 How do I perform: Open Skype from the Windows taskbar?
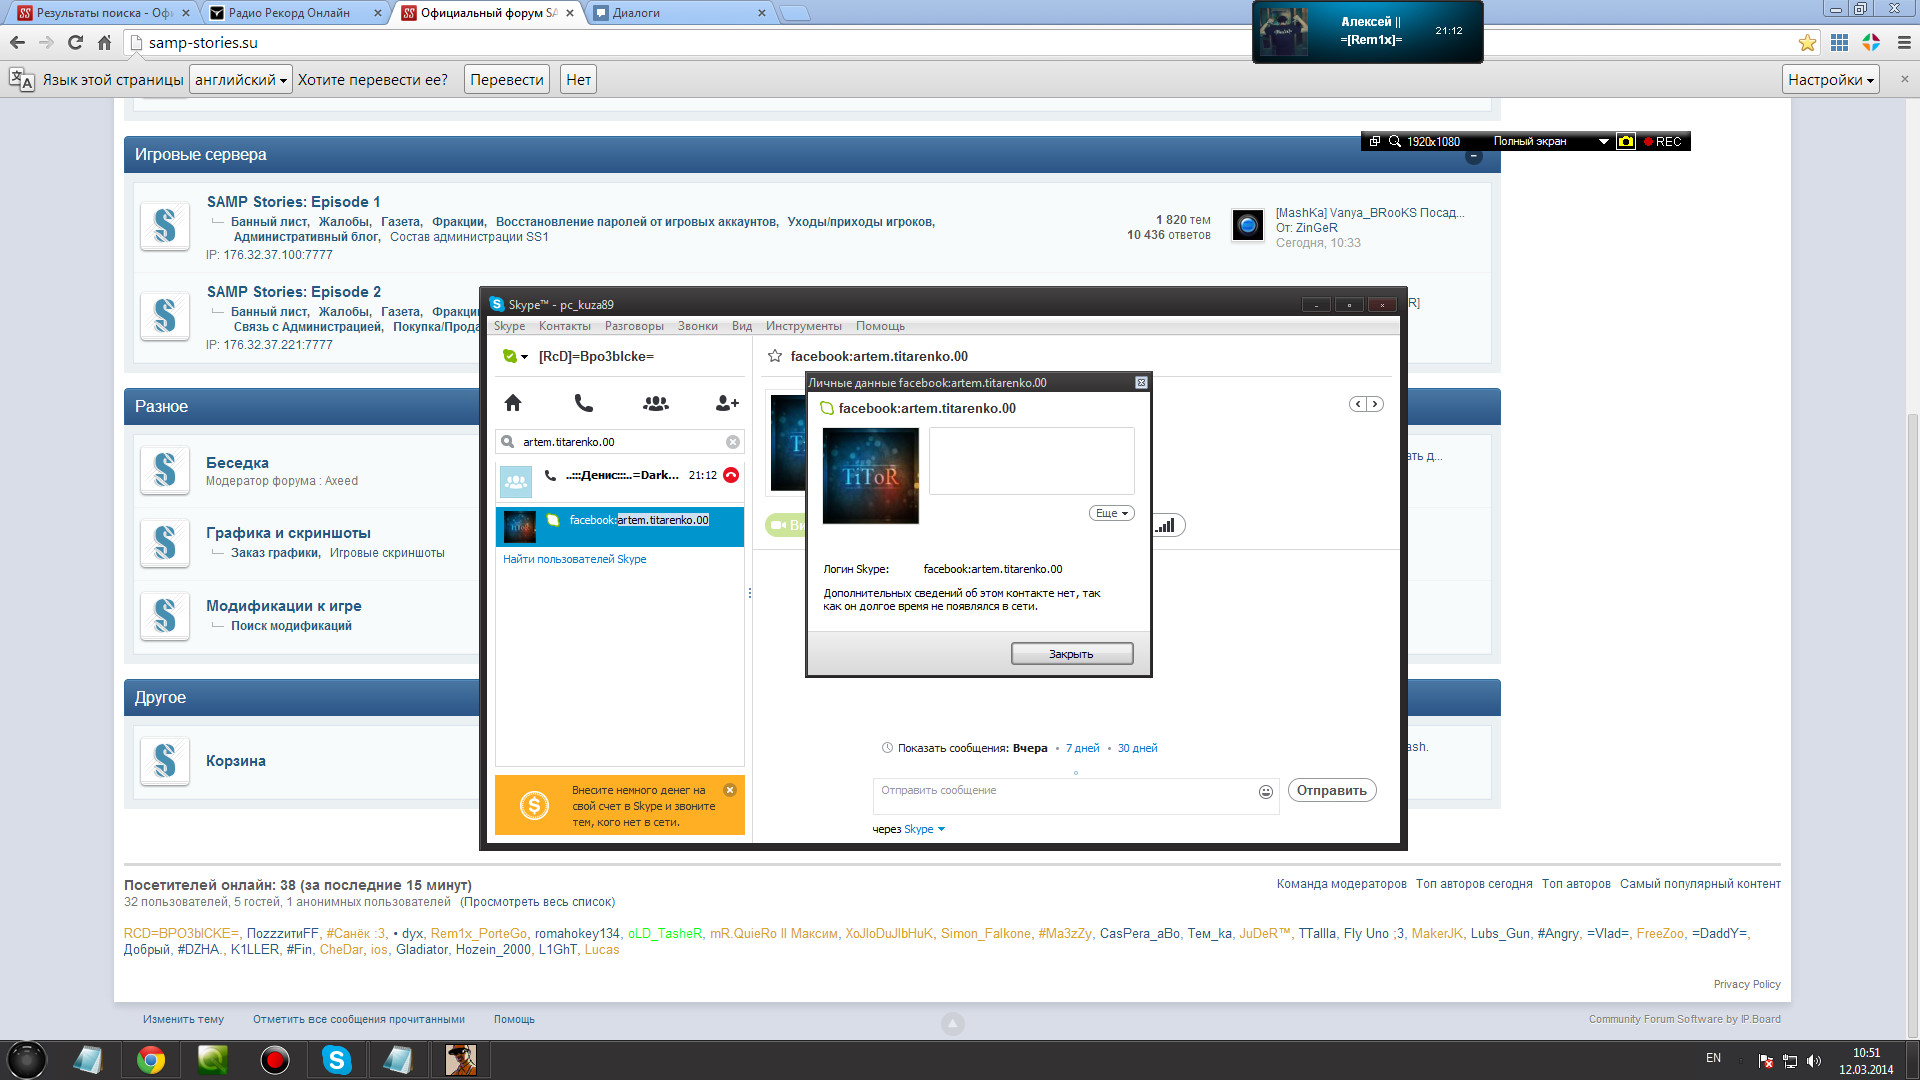pyautogui.click(x=336, y=1059)
